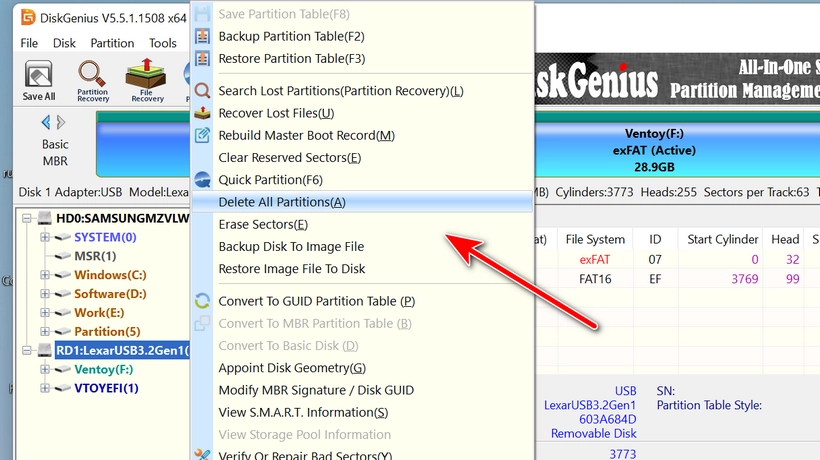Open the Partition menu
820x460 pixels.
point(112,43)
